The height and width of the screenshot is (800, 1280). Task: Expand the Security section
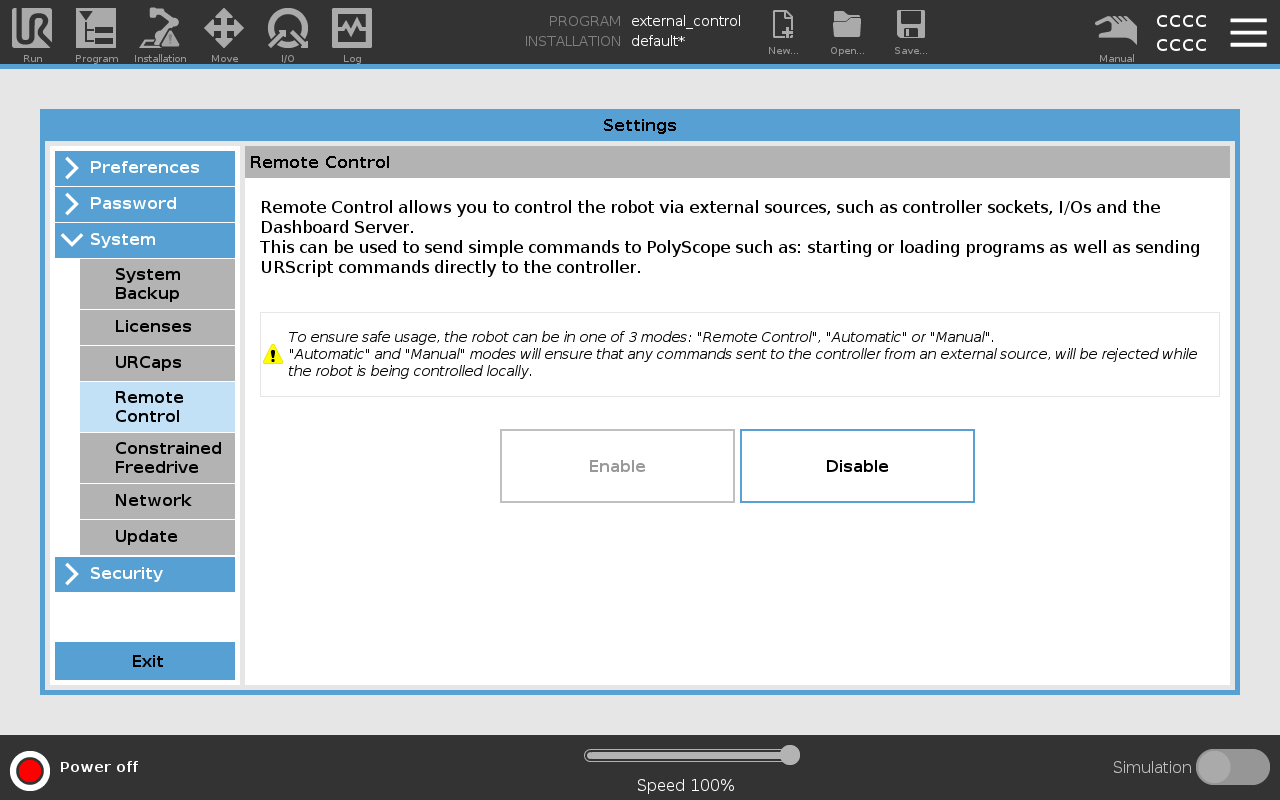point(145,574)
